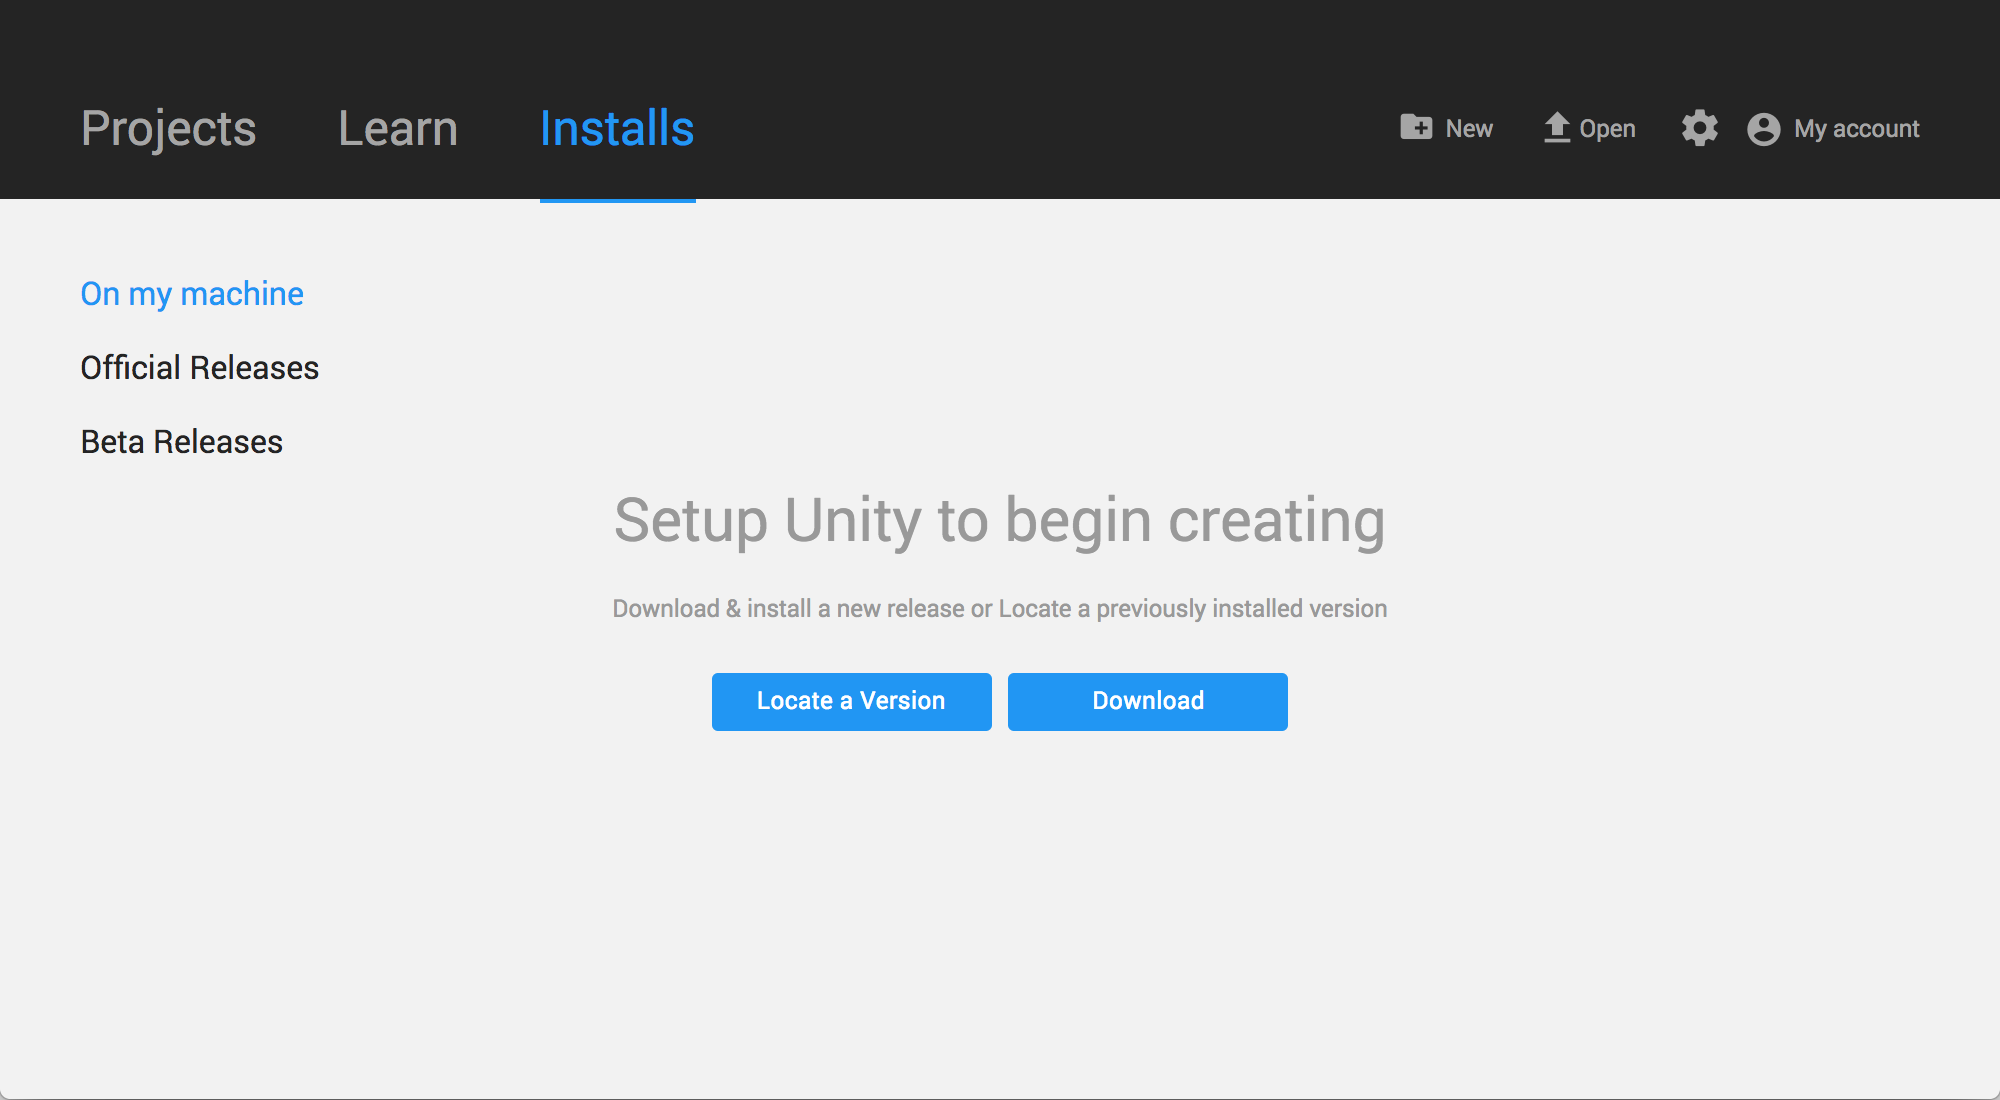
Task: Click the Download button
Action: [x=1148, y=700]
